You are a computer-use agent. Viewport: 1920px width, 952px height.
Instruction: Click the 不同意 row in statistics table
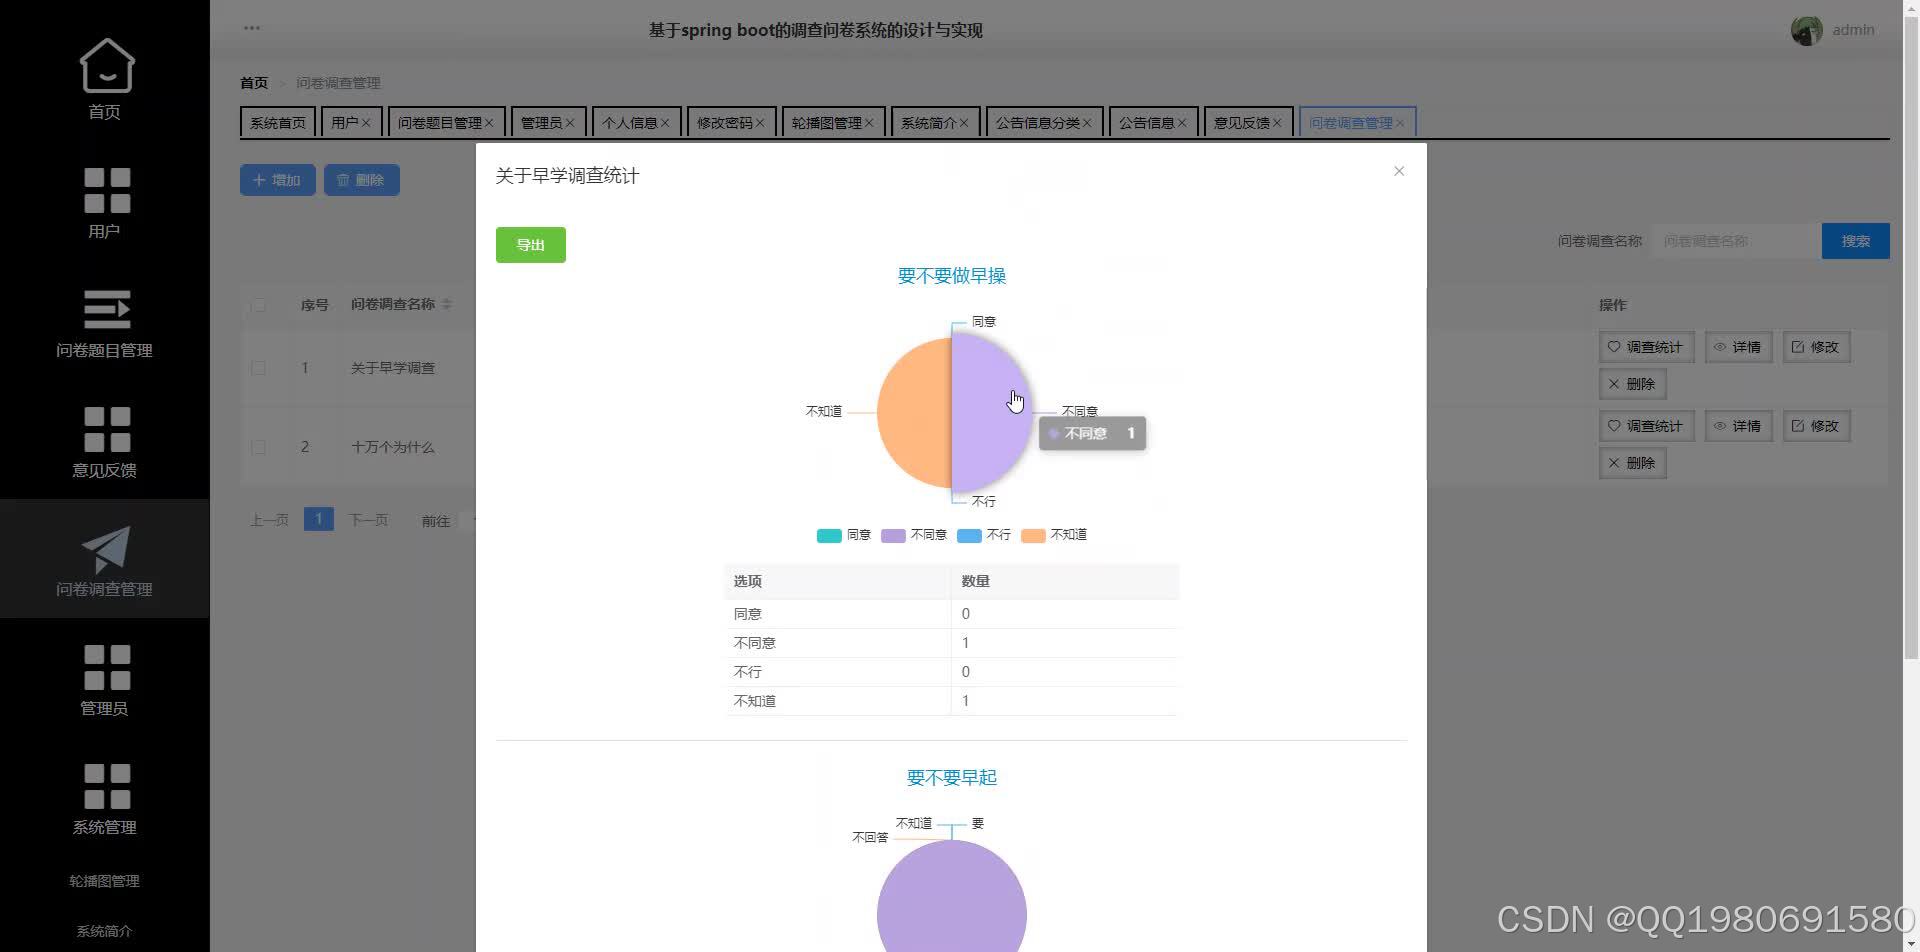click(952, 643)
